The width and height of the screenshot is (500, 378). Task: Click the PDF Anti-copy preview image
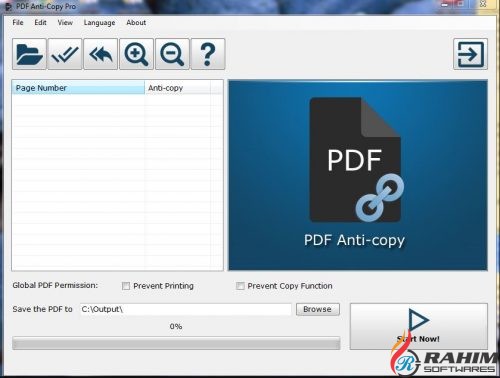[x=358, y=175]
